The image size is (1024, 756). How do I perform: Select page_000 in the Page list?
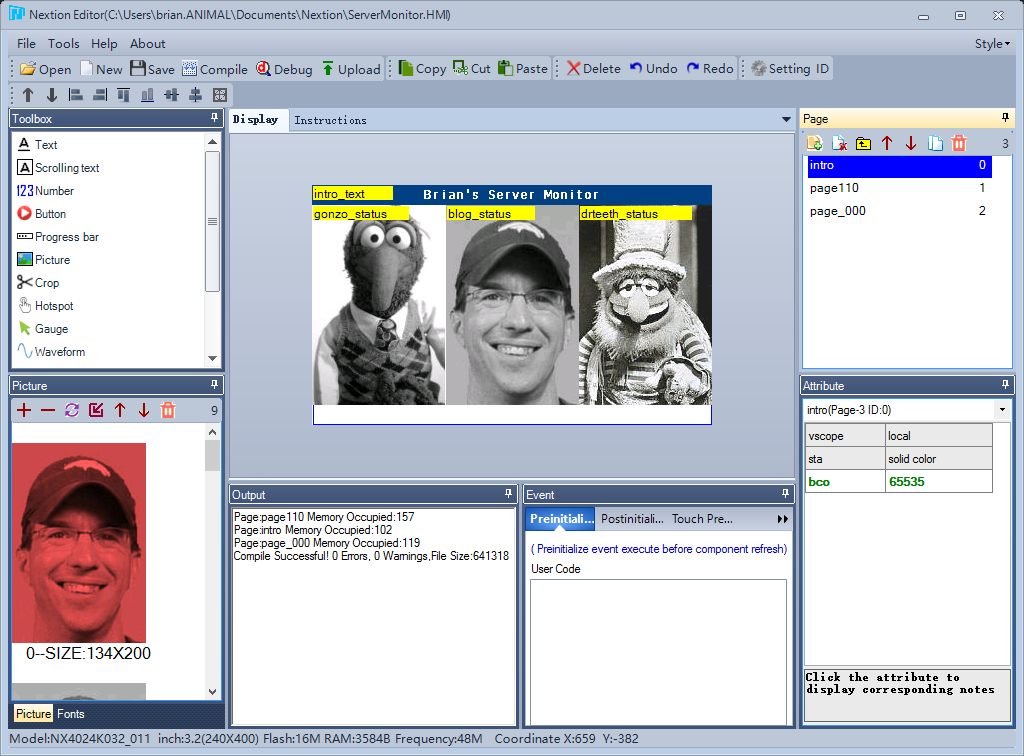click(899, 211)
